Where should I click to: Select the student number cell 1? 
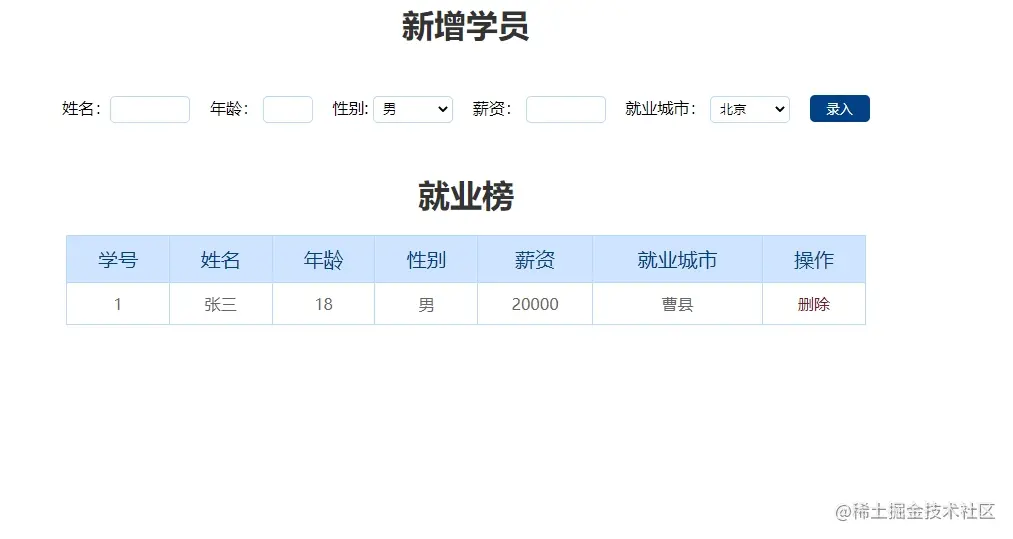[x=118, y=304]
